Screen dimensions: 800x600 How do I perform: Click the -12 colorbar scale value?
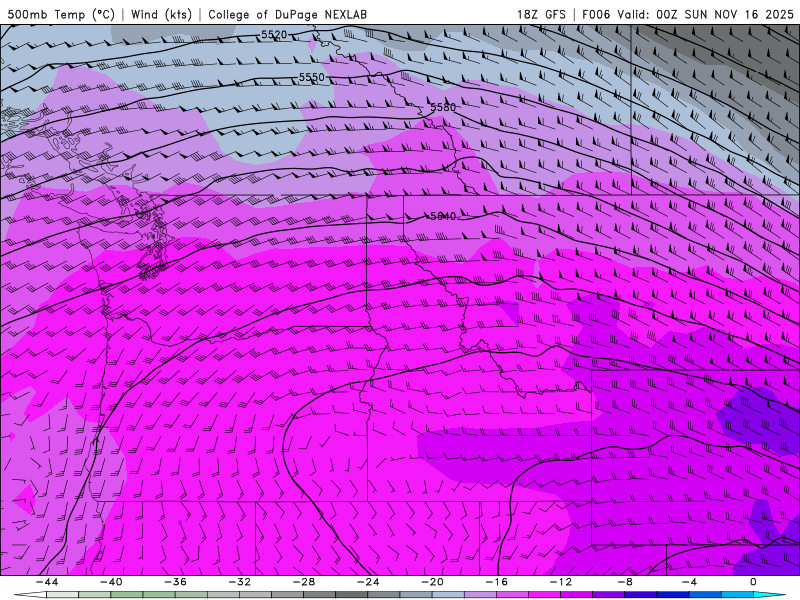click(x=561, y=582)
